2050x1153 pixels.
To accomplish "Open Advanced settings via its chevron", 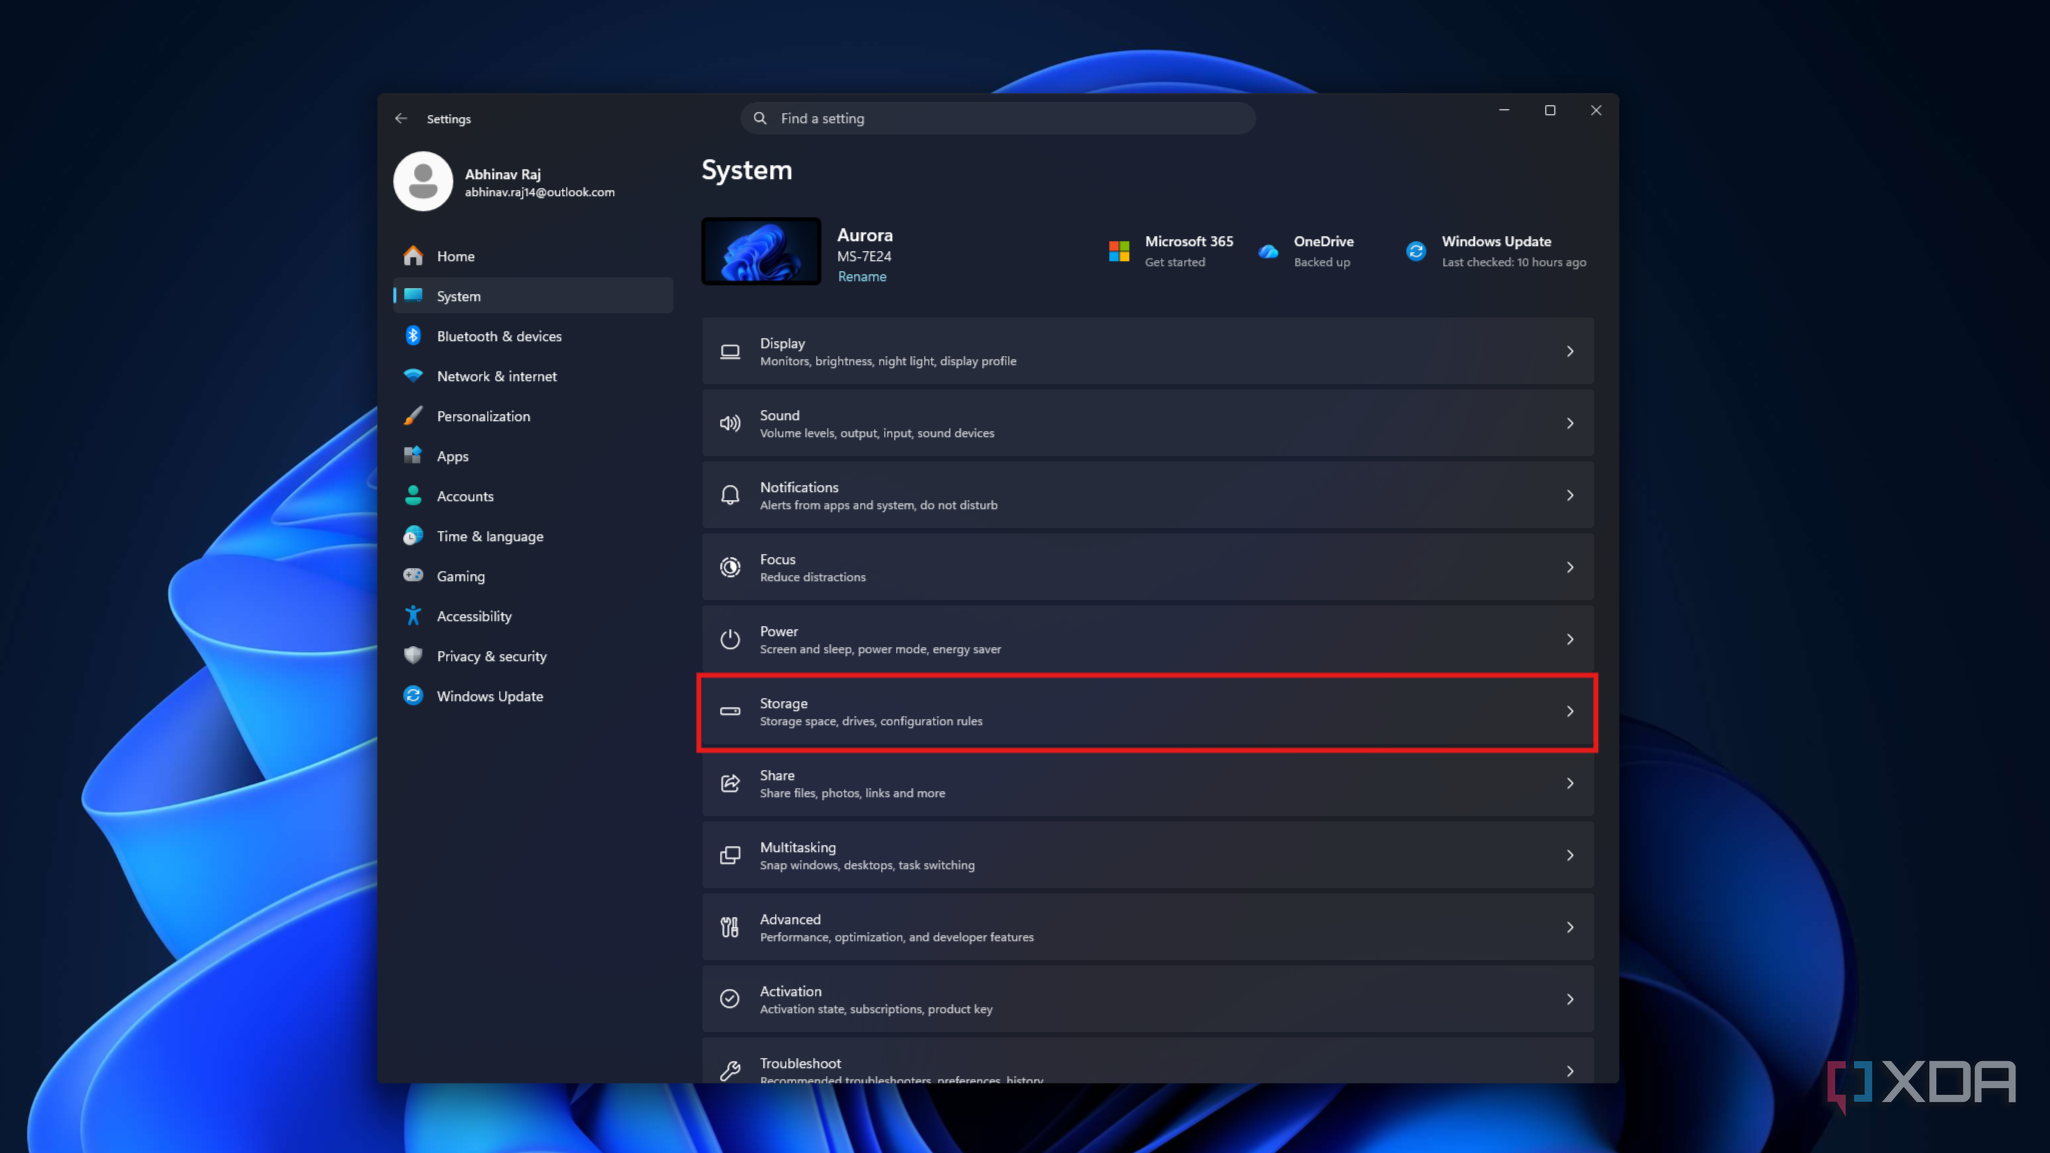I will tap(1570, 928).
